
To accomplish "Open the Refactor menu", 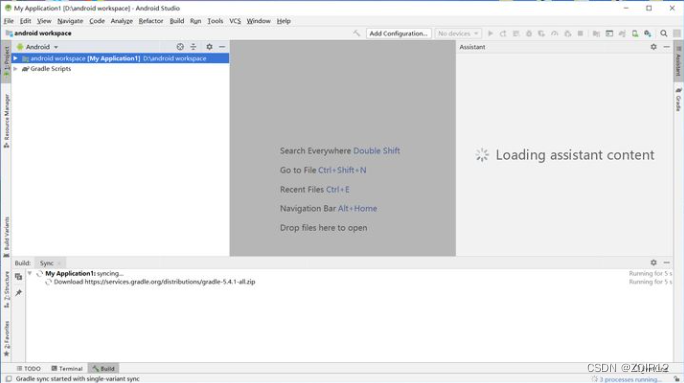I will click(151, 21).
